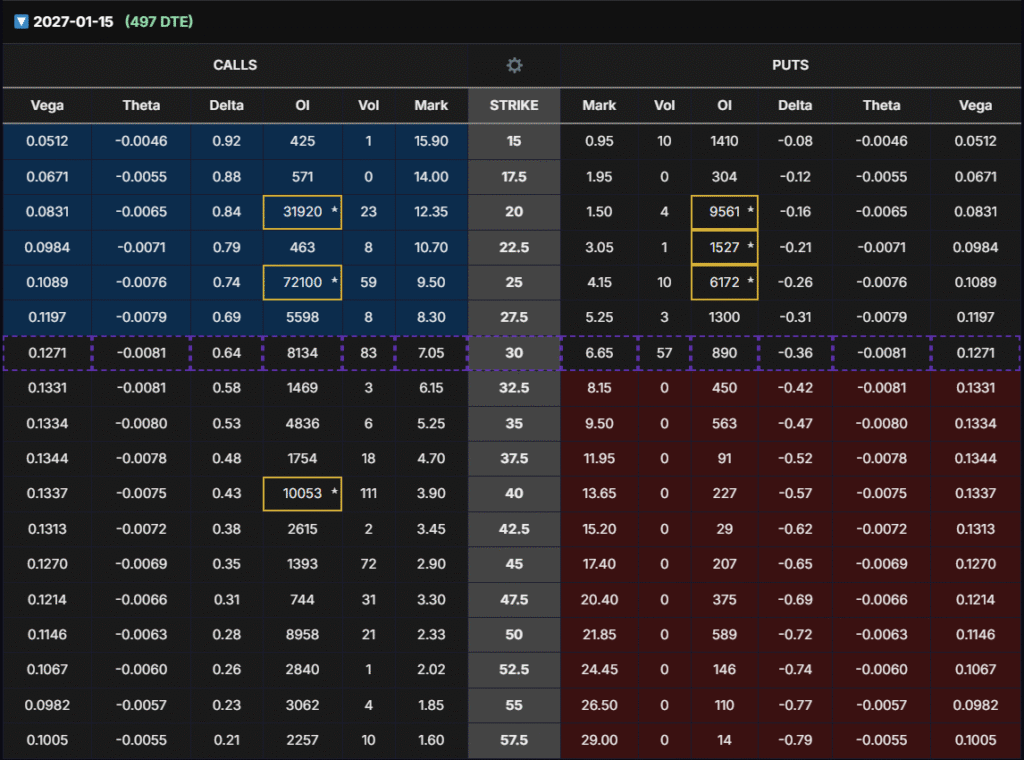1024x760 pixels.
Task: Select the PUTS section header
Action: click(791, 65)
